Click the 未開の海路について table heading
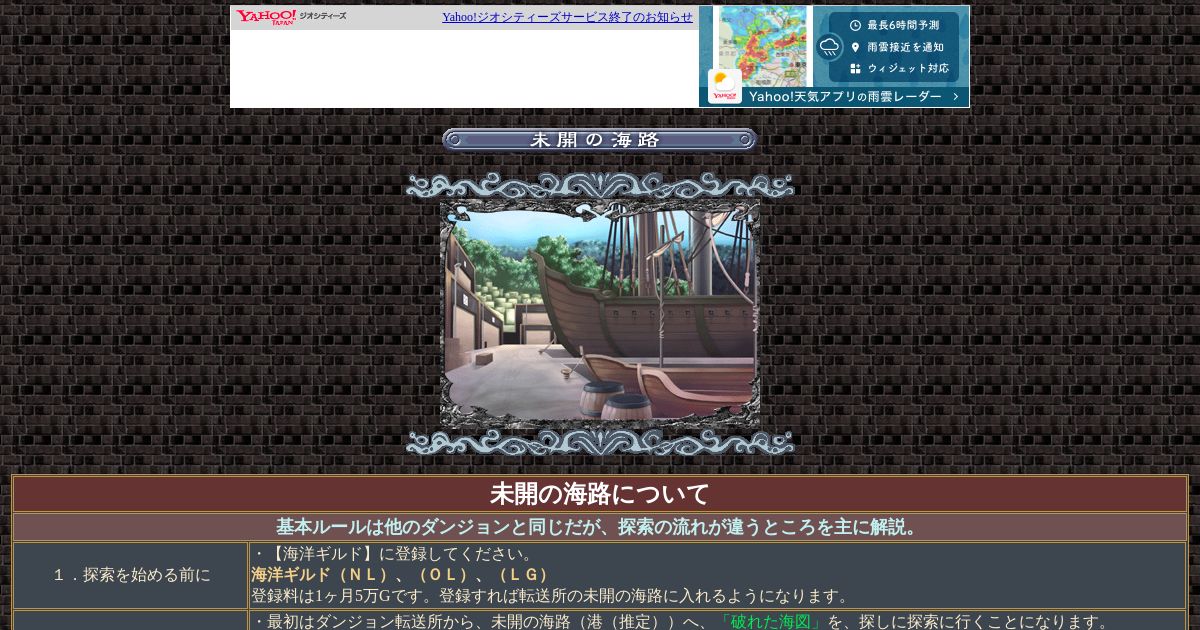This screenshot has height=630, width=1200. [x=600, y=494]
